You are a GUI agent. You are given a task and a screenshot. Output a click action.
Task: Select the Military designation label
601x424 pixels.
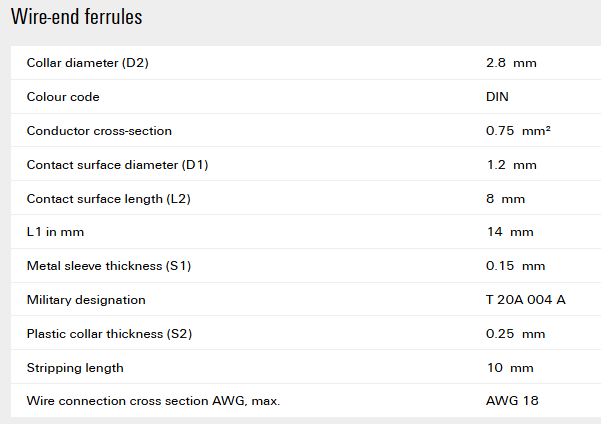(x=86, y=300)
